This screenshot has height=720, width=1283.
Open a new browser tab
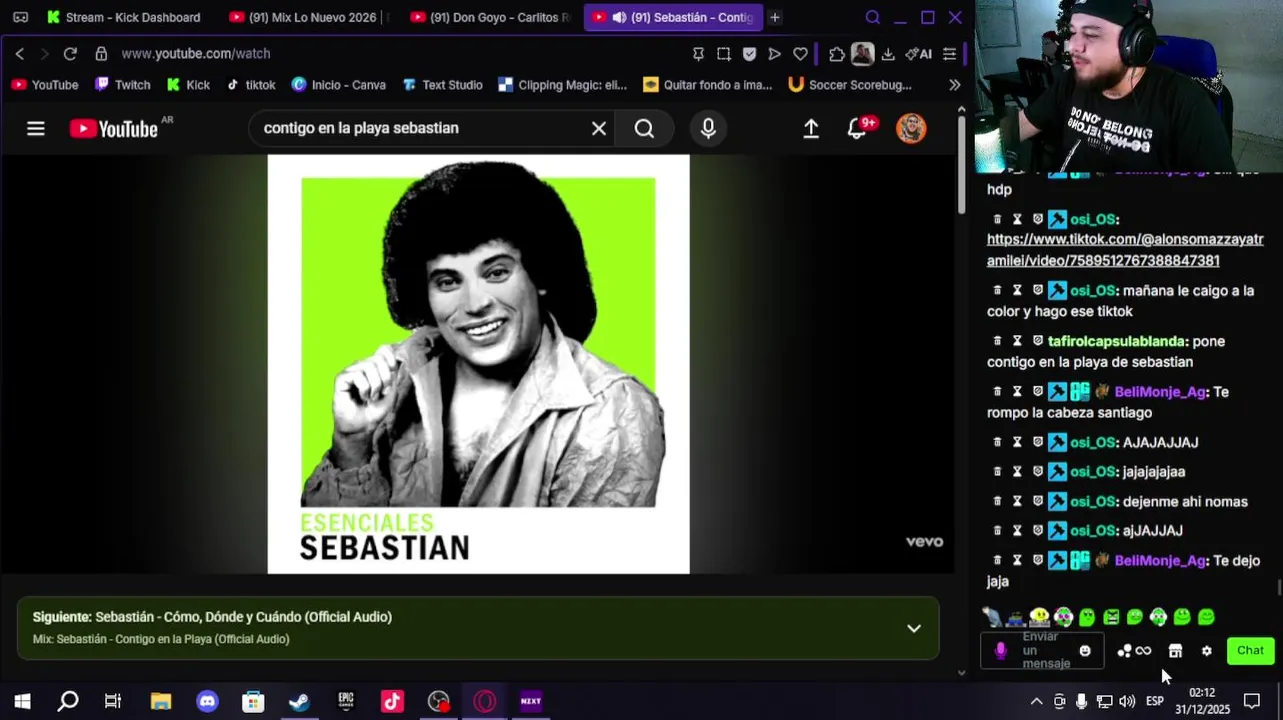point(775,17)
